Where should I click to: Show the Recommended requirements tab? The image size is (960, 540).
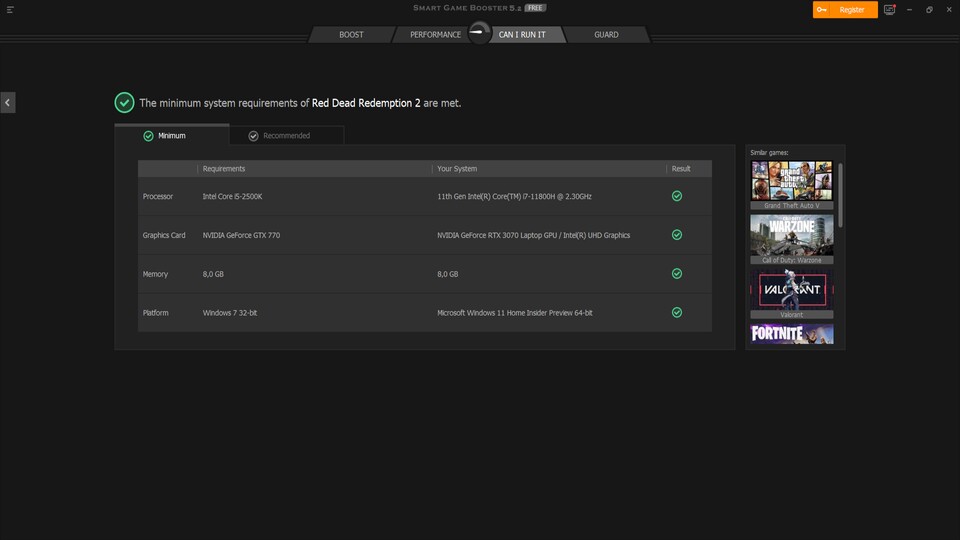click(286, 135)
